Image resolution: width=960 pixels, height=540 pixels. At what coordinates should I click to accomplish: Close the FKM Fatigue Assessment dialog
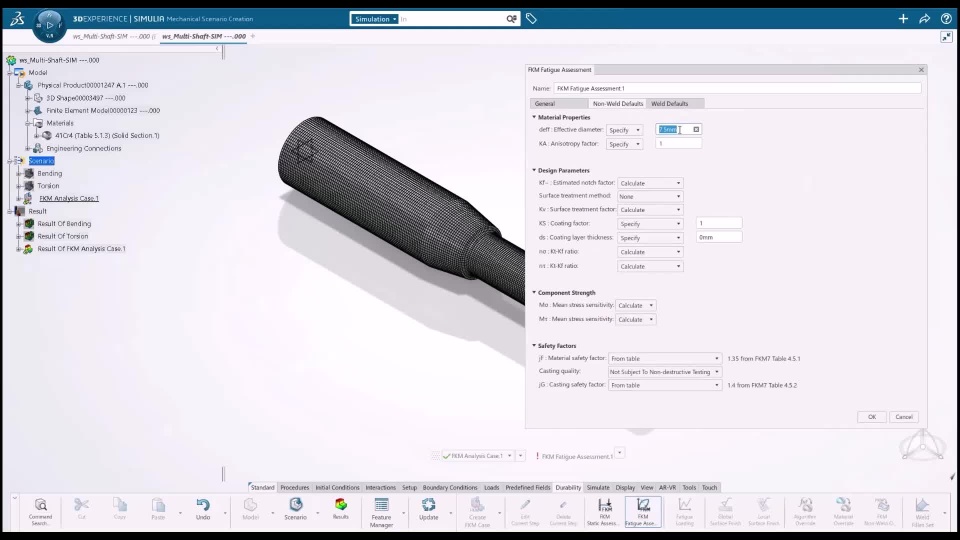pos(921,70)
